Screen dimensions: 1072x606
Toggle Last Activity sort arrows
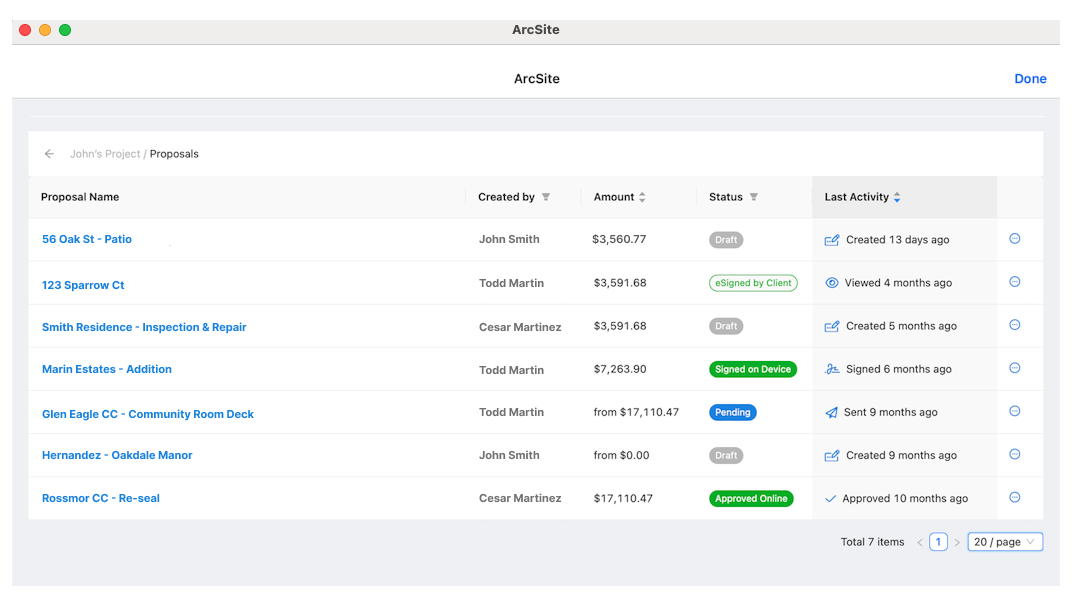[897, 197]
